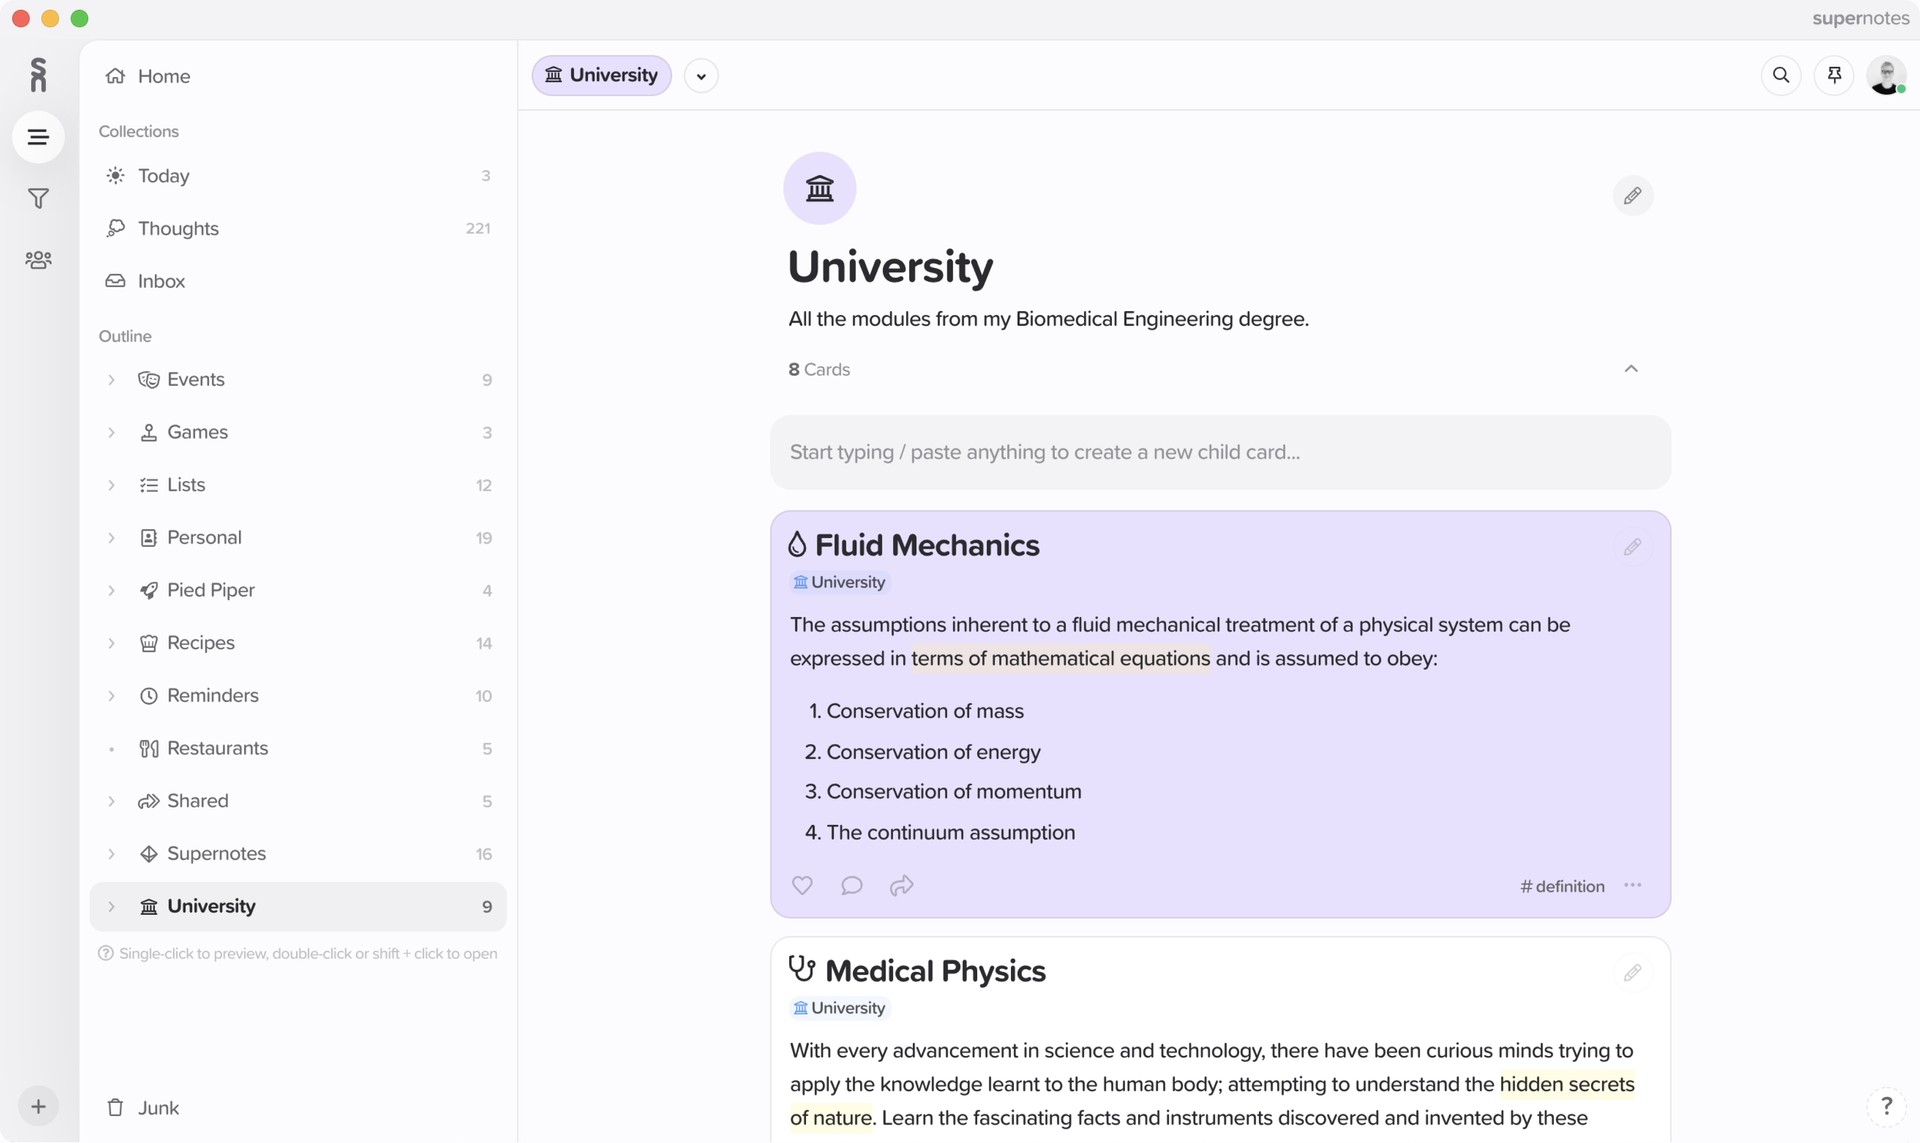The height and width of the screenshot is (1143, 1920).
Task: Expand the Pied Piper outline item
Action: click(111, 590)
